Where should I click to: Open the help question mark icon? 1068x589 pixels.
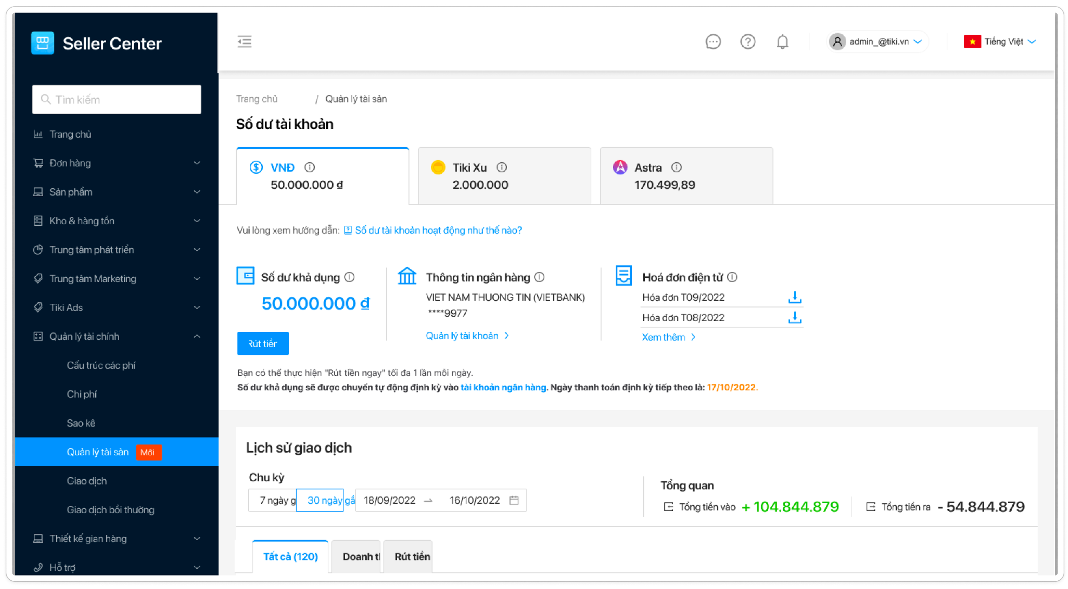(x=748, y=42)
